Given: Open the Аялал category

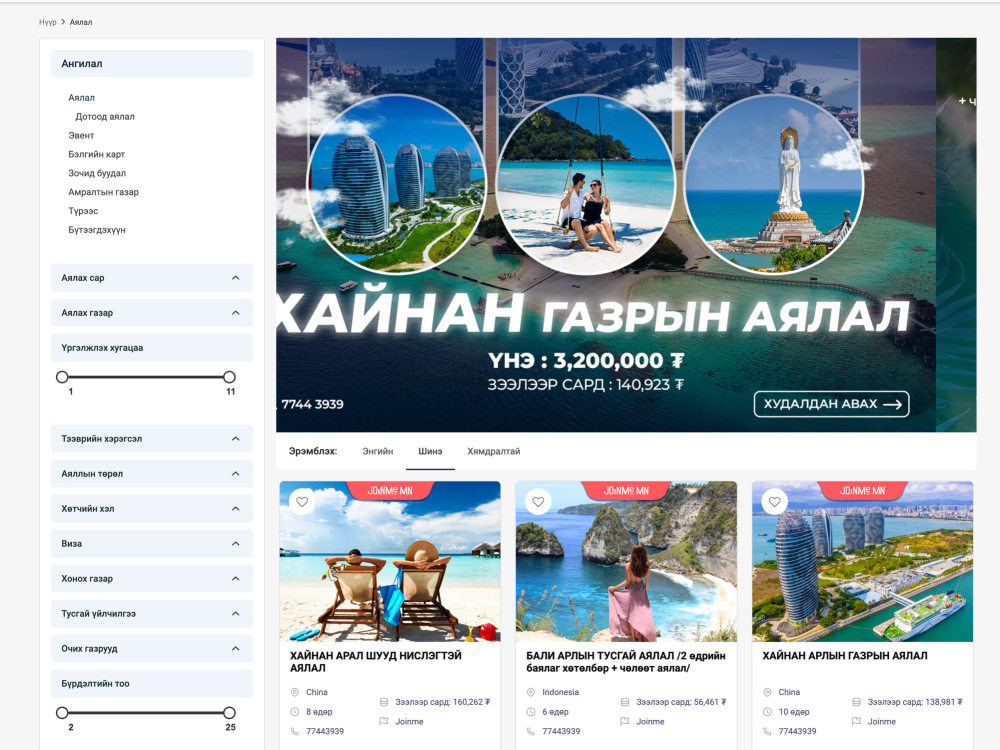Looking at the screenshot, I should [82, 98].
